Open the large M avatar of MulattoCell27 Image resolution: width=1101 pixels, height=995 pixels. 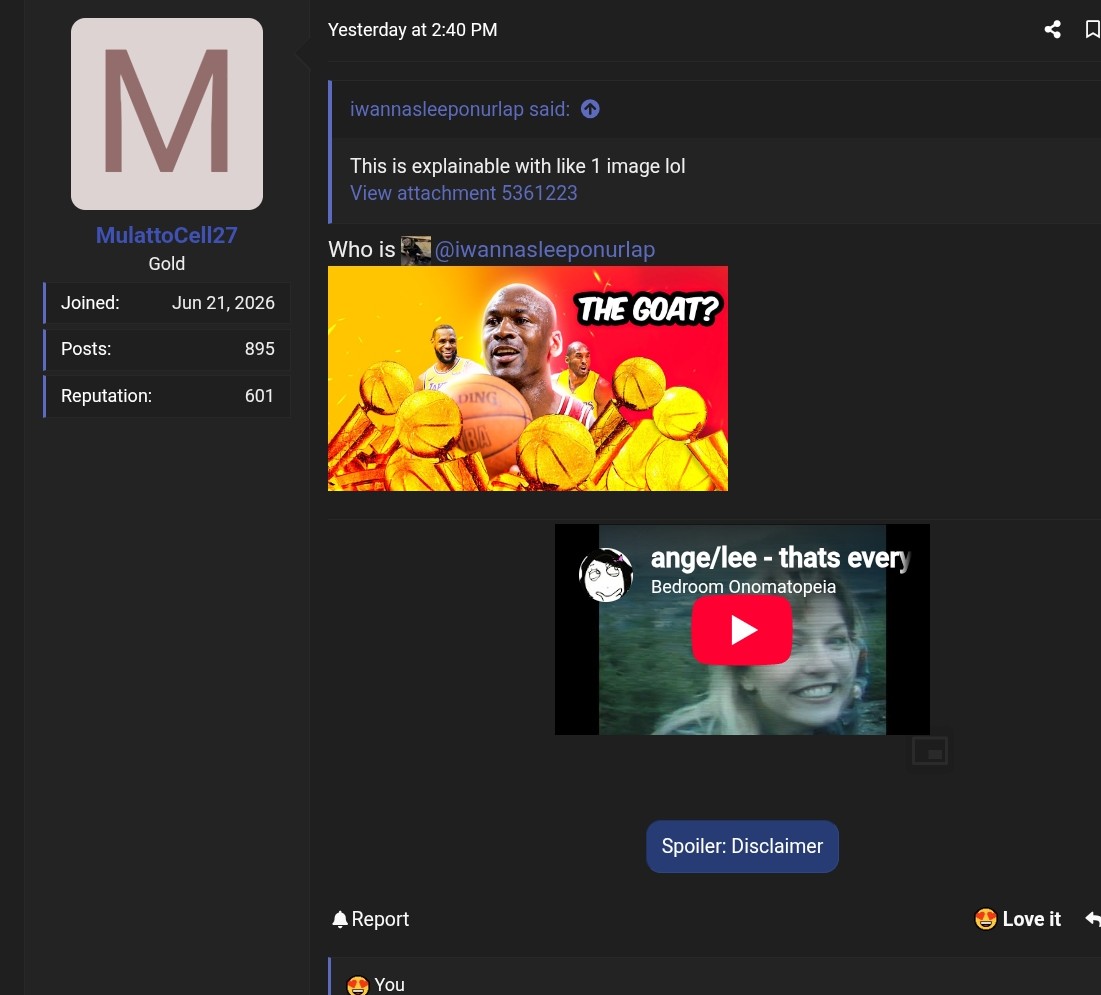pos(167,114)
